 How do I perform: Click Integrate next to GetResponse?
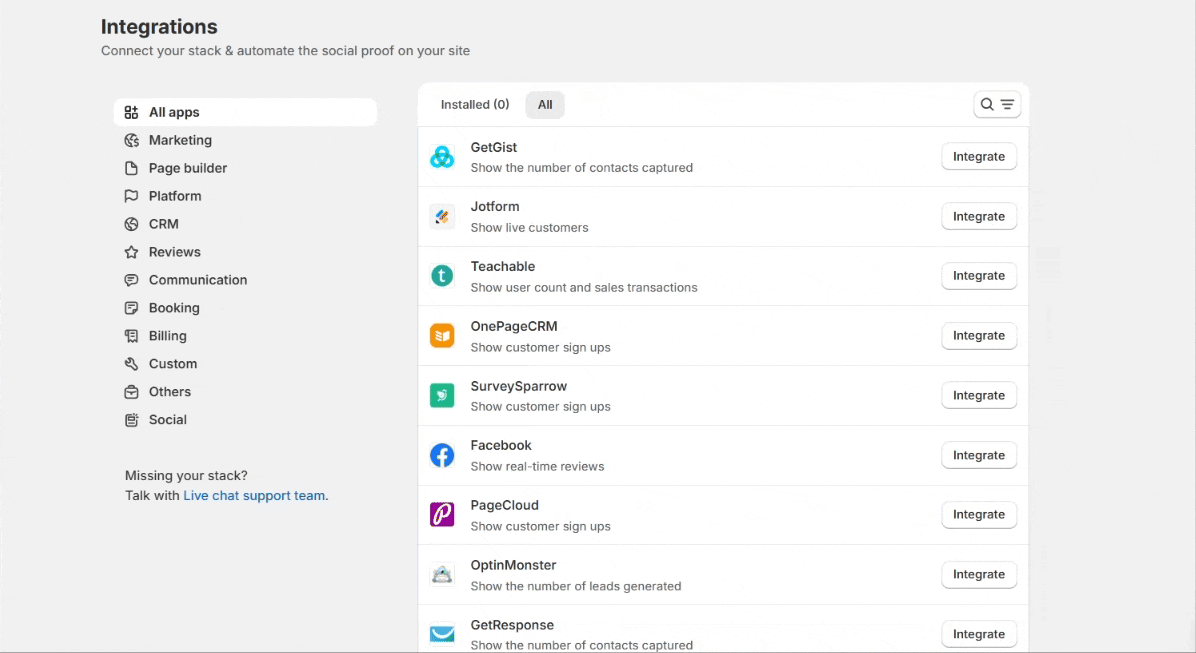(978, 634)
